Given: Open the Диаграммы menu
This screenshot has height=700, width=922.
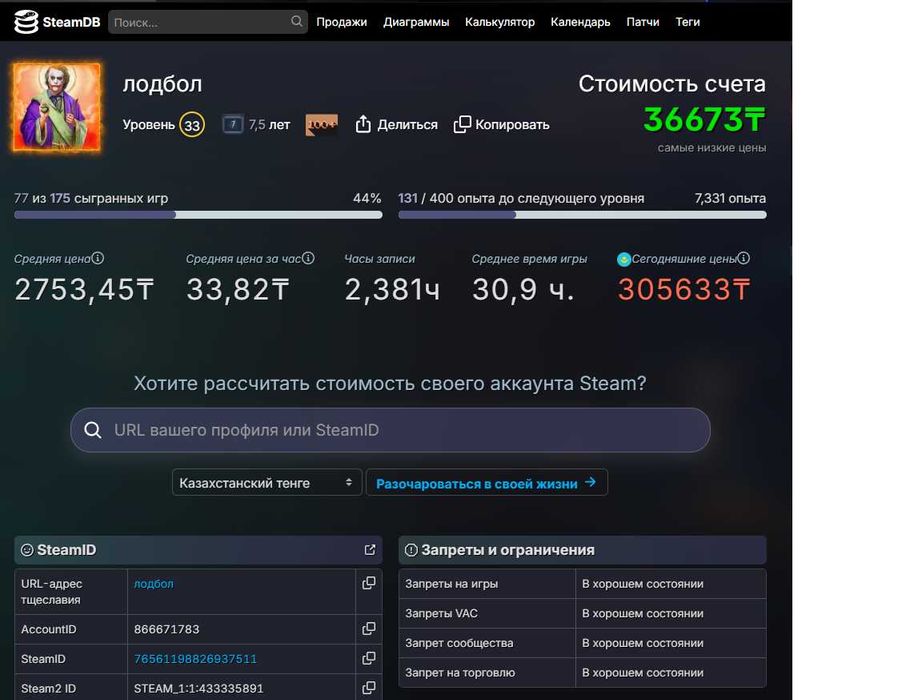Looking at the screenshot, I should click(x=416, y=22).
